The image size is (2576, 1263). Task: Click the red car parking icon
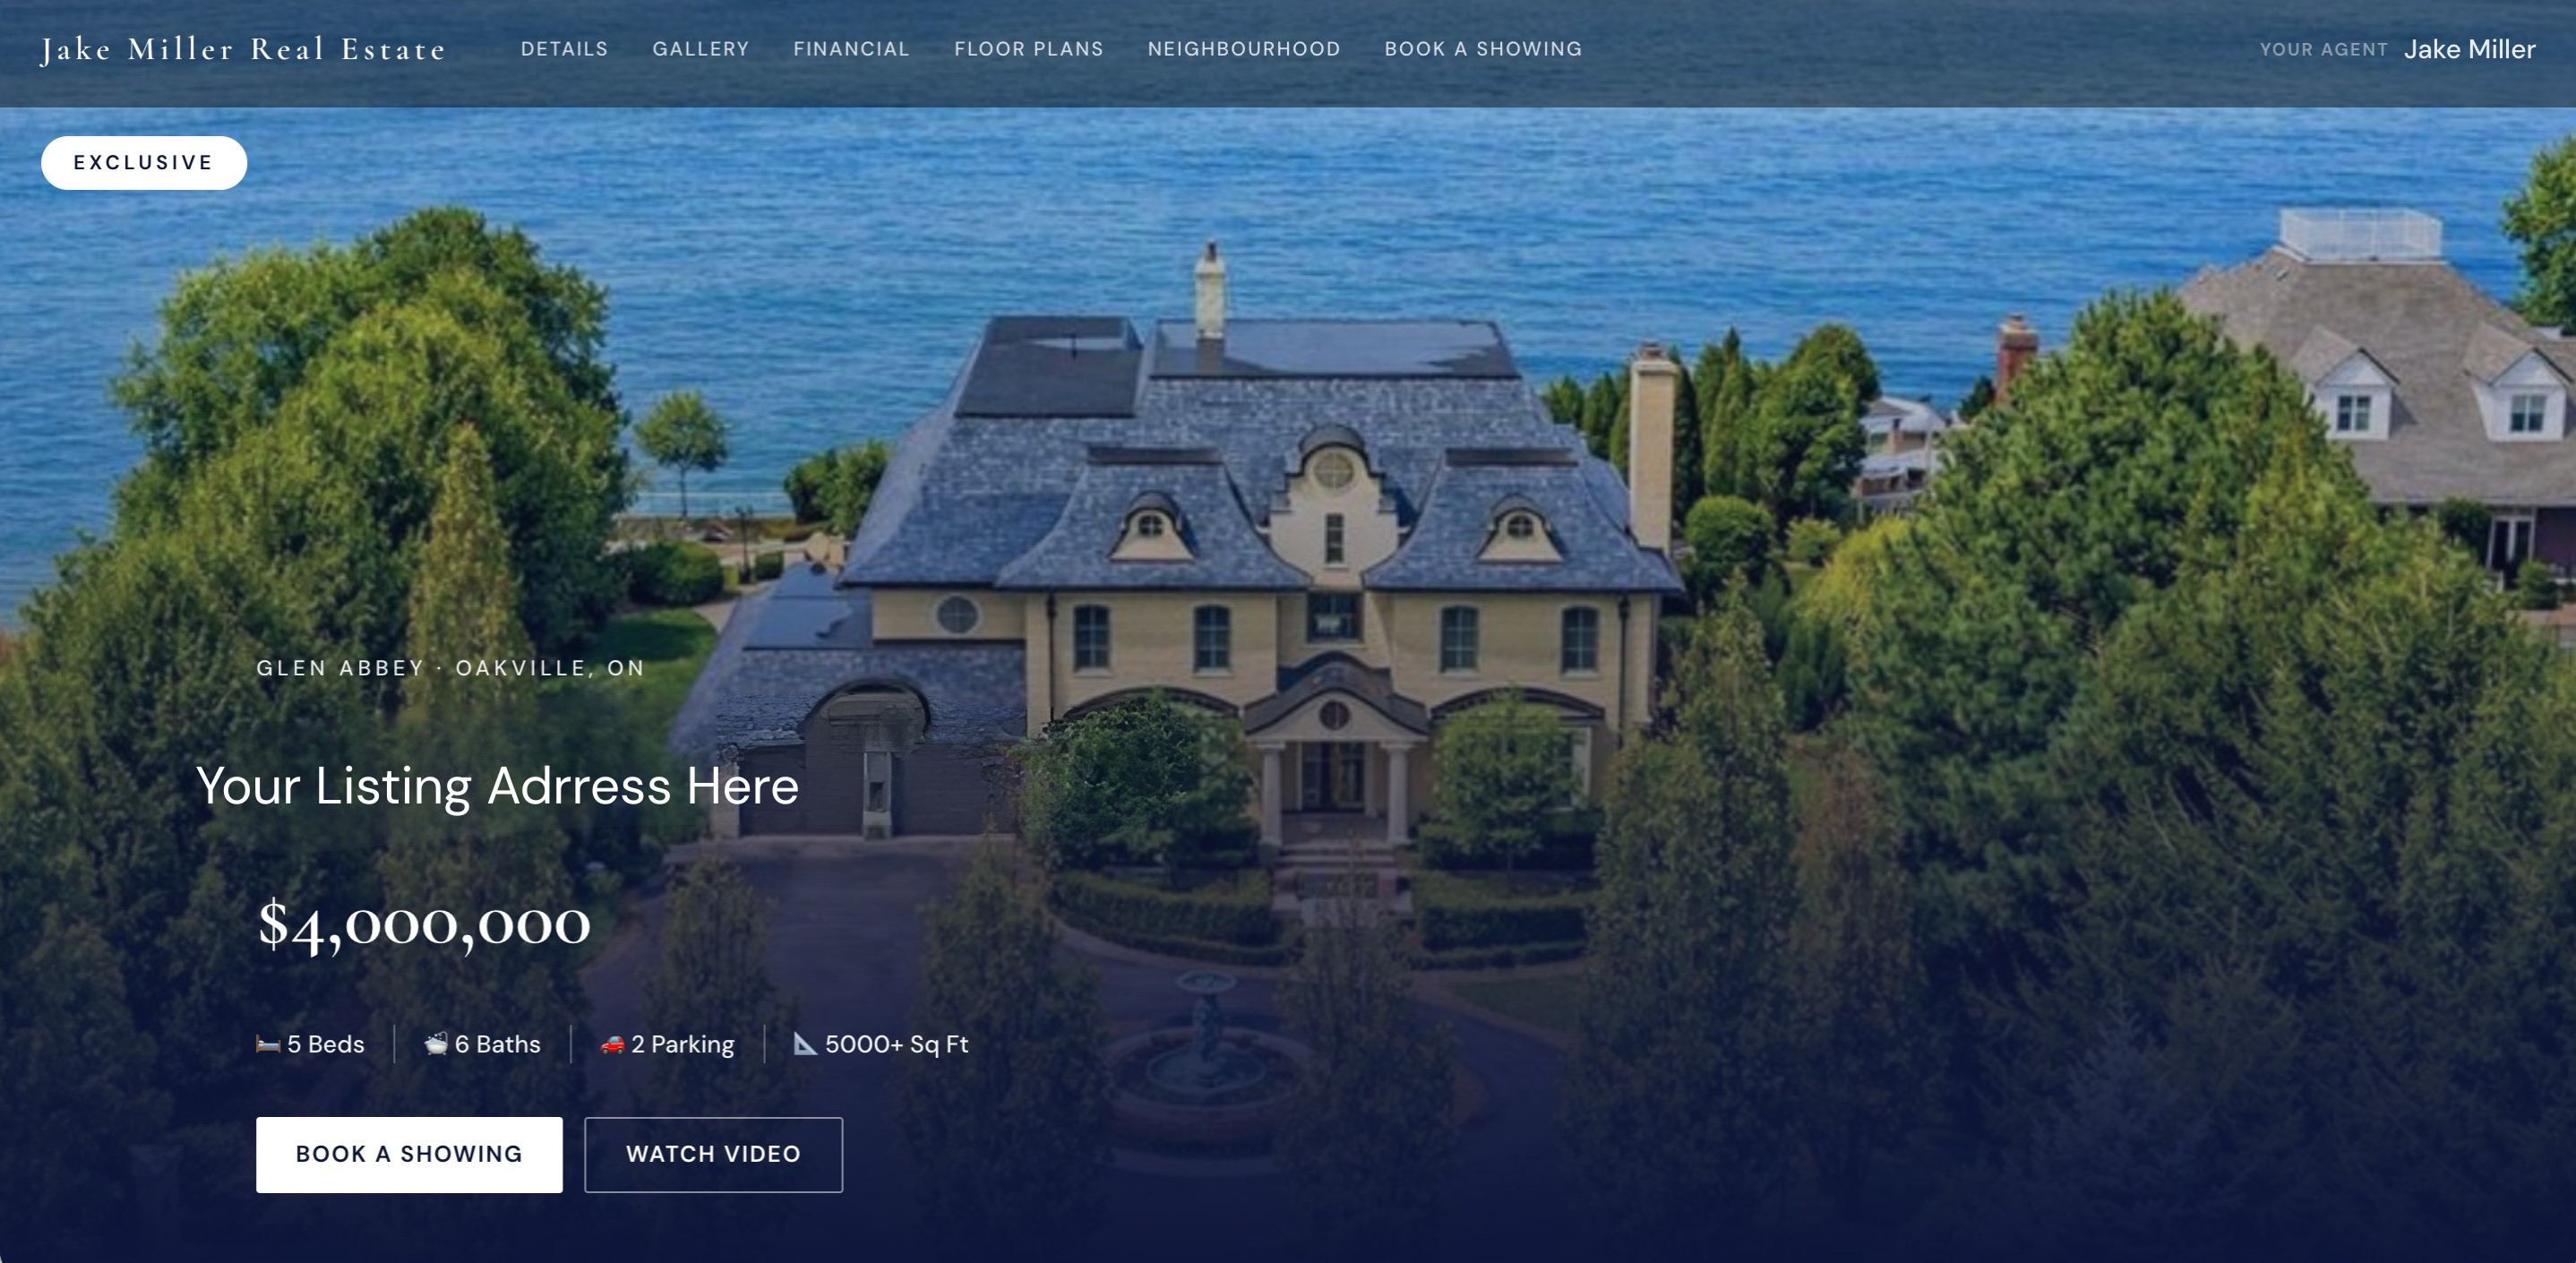coord(612,1044)
